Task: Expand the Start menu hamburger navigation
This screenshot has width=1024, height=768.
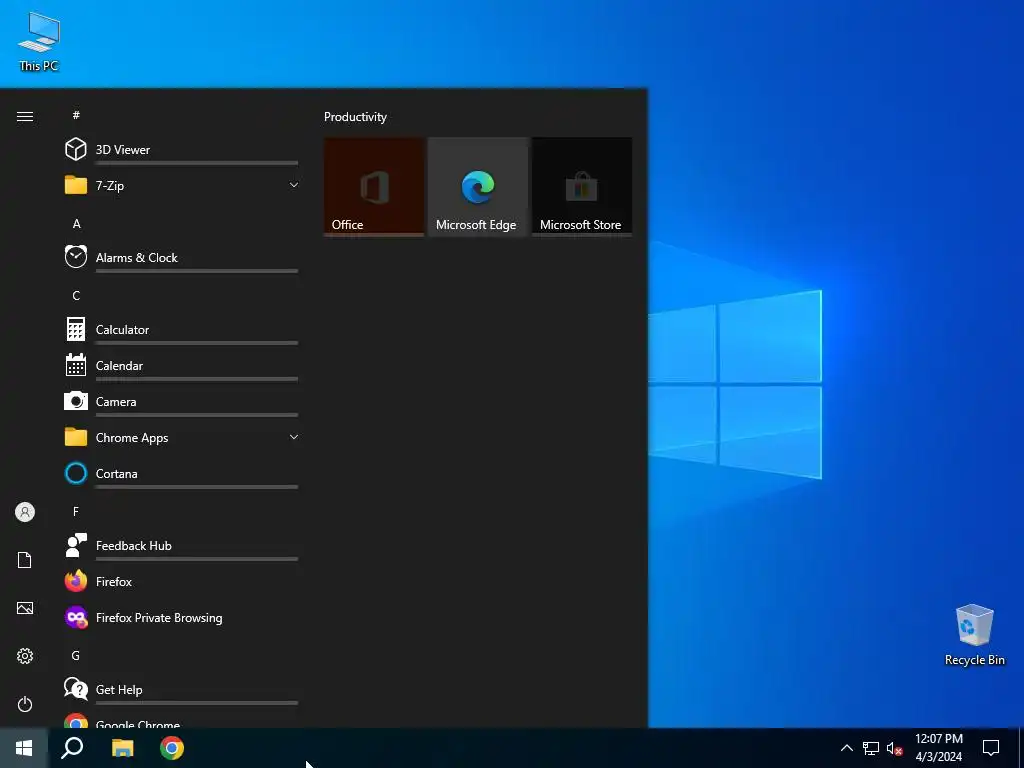Action: tap(25, 116)
